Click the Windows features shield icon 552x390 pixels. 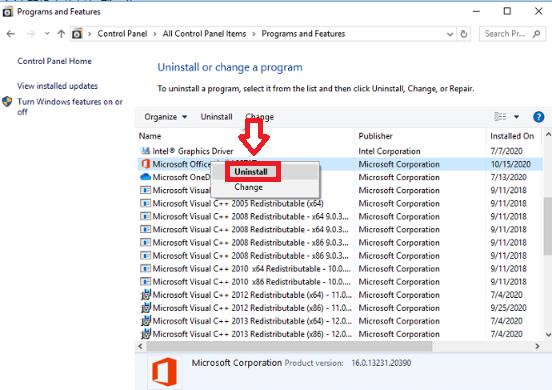pyautogui.click(x=7, y=102)
